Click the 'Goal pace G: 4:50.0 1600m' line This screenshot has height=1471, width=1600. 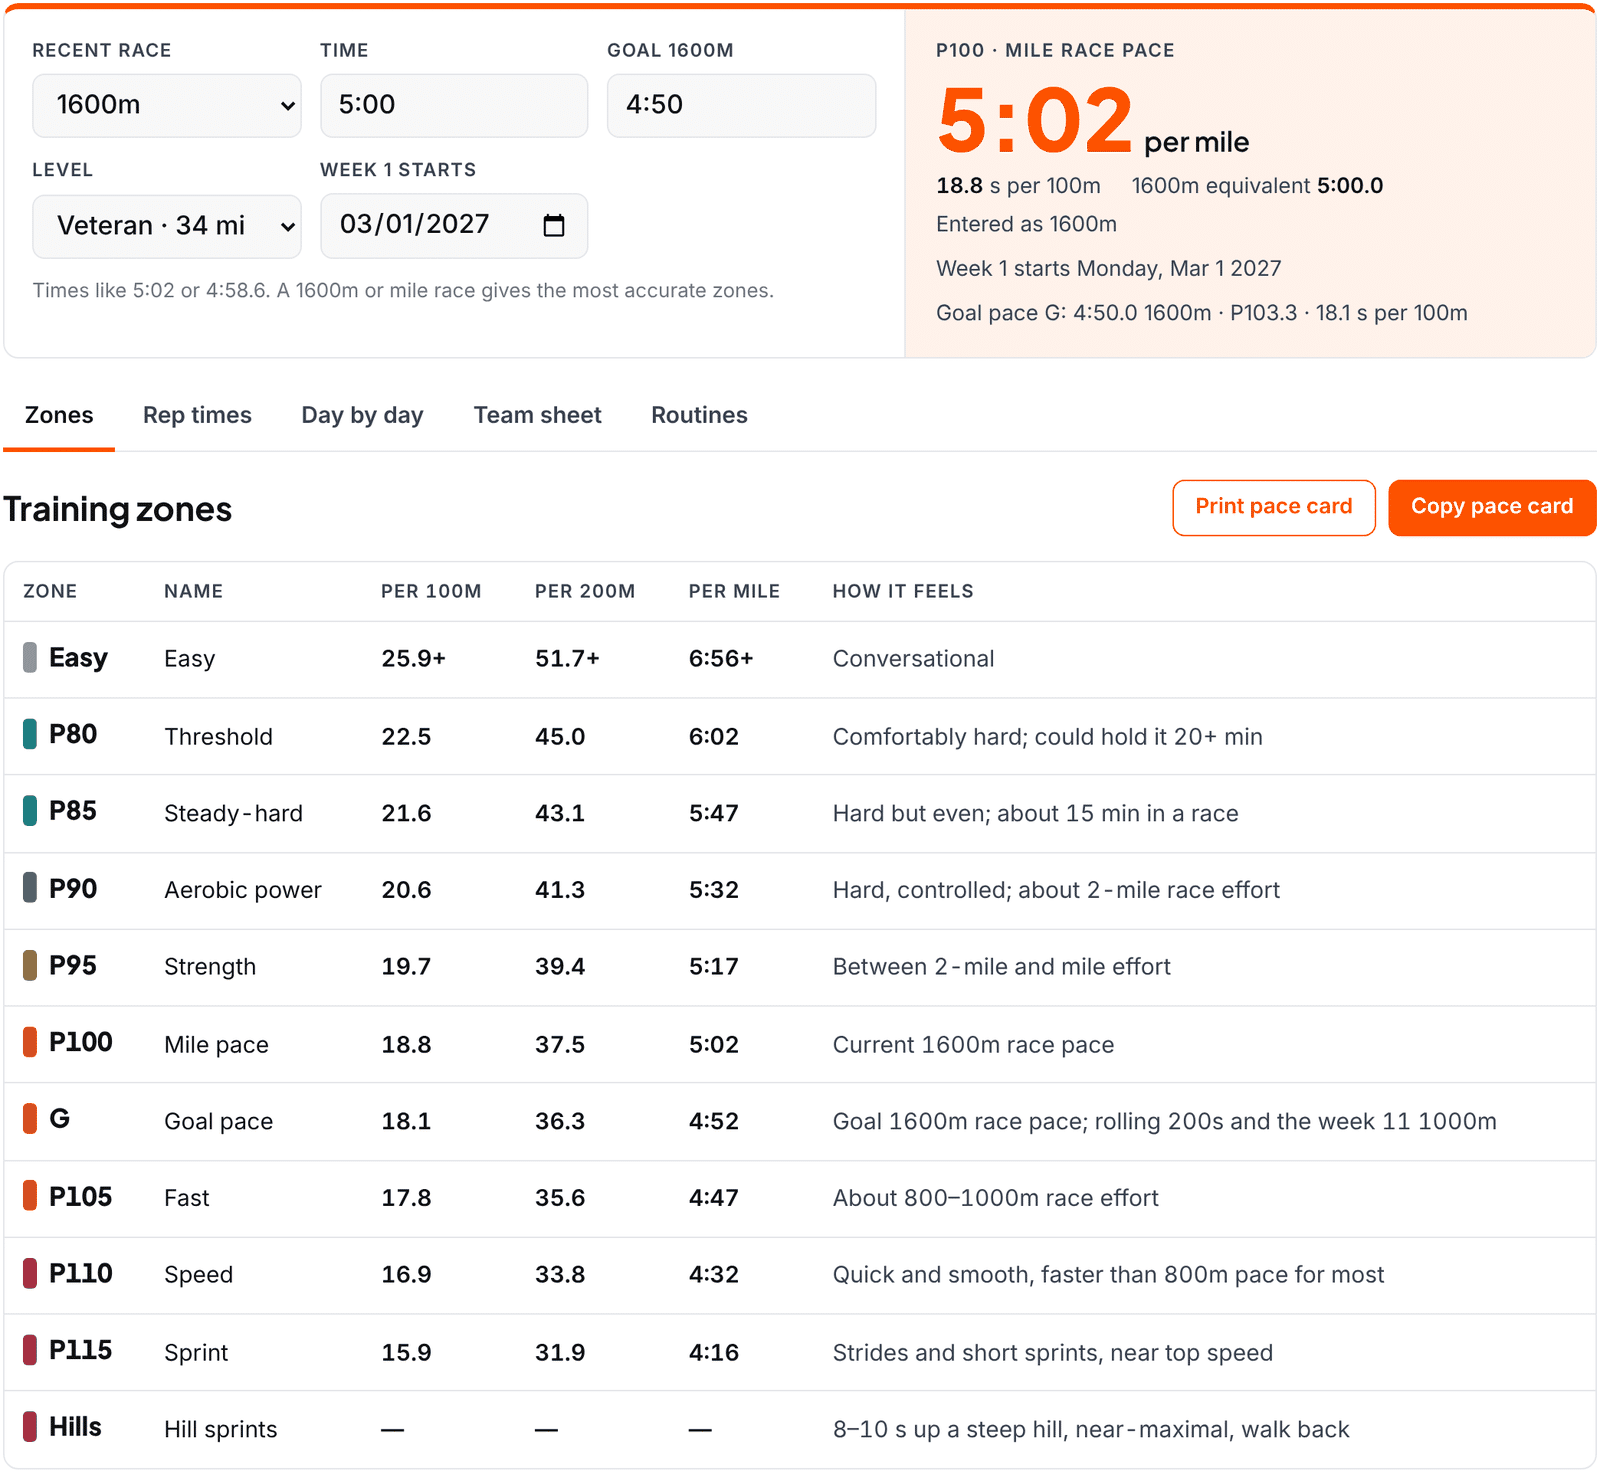click(1201, 313)
